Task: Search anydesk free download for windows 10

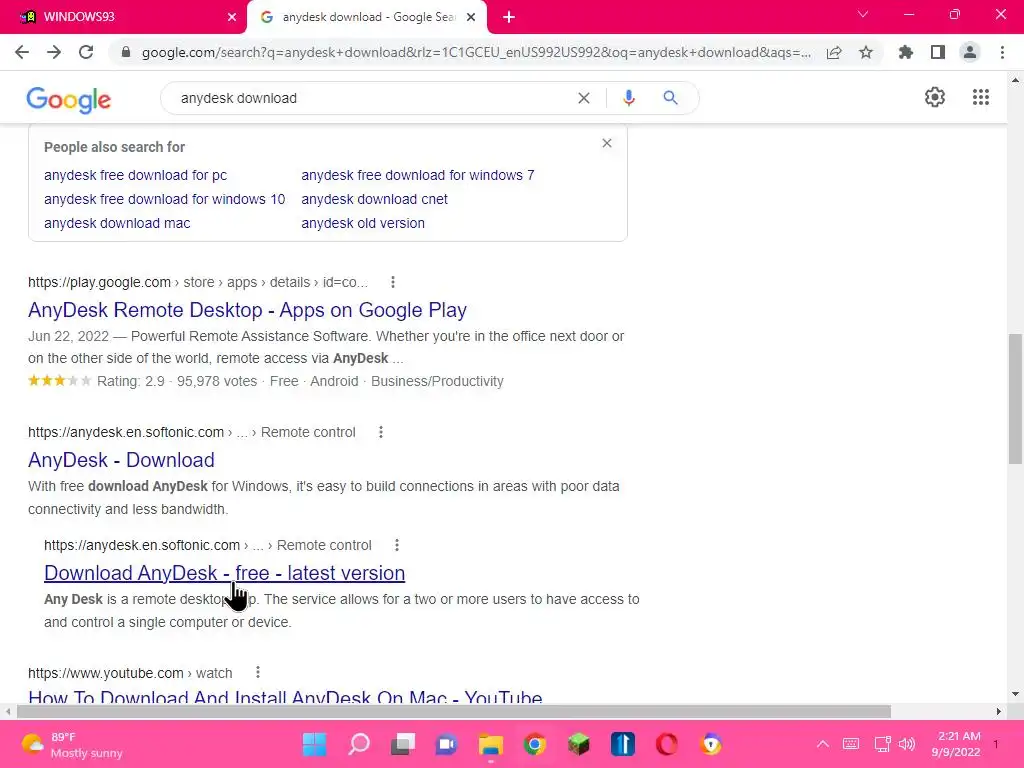Action: click(x=165, y=199)
